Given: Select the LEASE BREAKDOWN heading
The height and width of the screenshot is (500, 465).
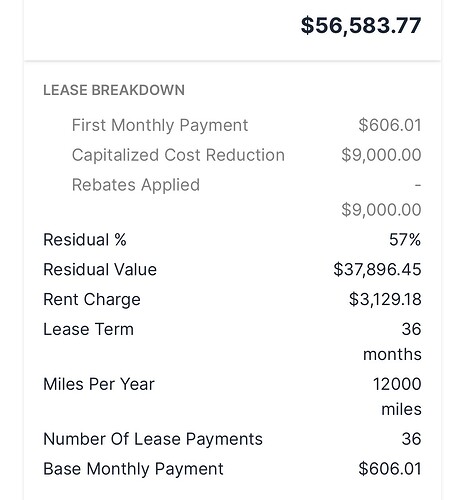Looking at the screenshot, I should point(114,90).
